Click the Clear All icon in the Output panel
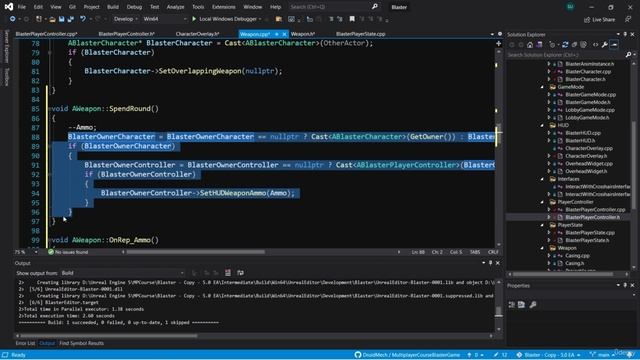The image size is (640, 360). (228, 273)
